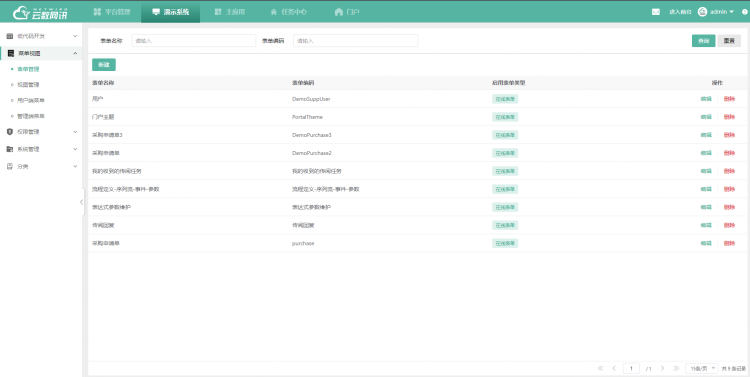Viewport: 750px width, 377px height.
Task: Click the 平台管理 grid icon in header
Action: tap(97, 12)
